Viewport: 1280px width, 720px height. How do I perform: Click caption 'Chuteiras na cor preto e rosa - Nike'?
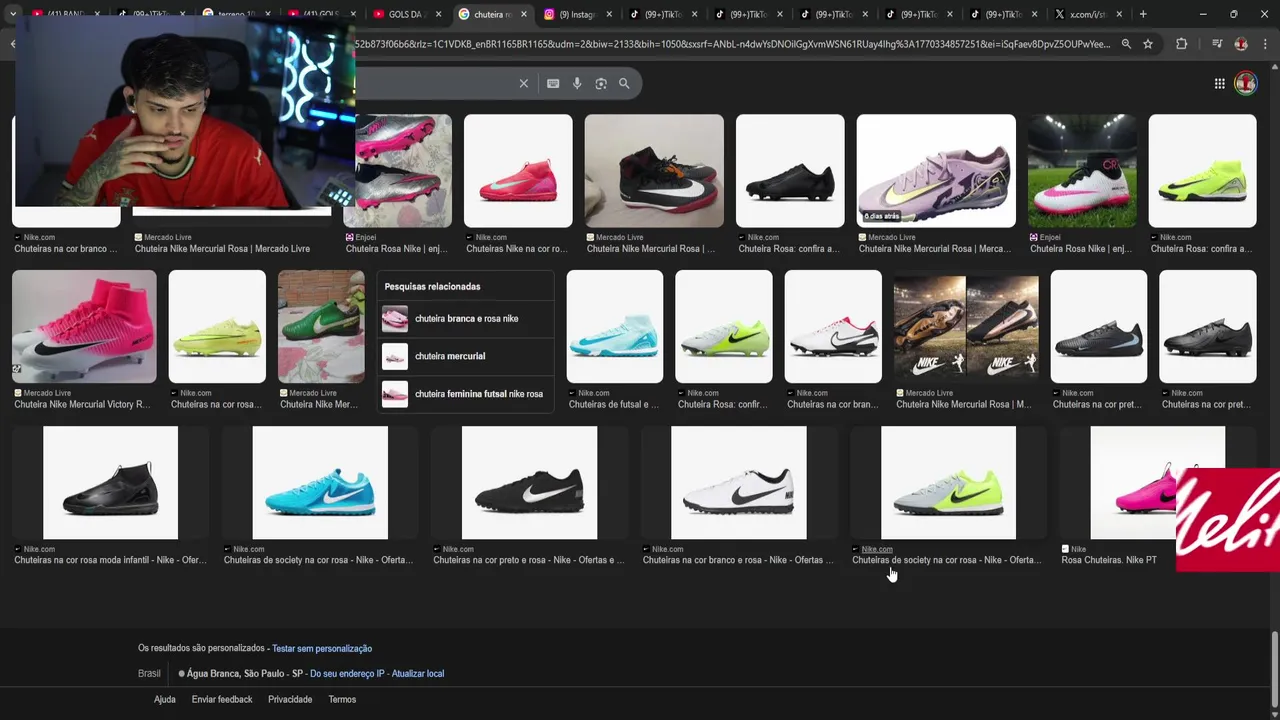point(529,561)
